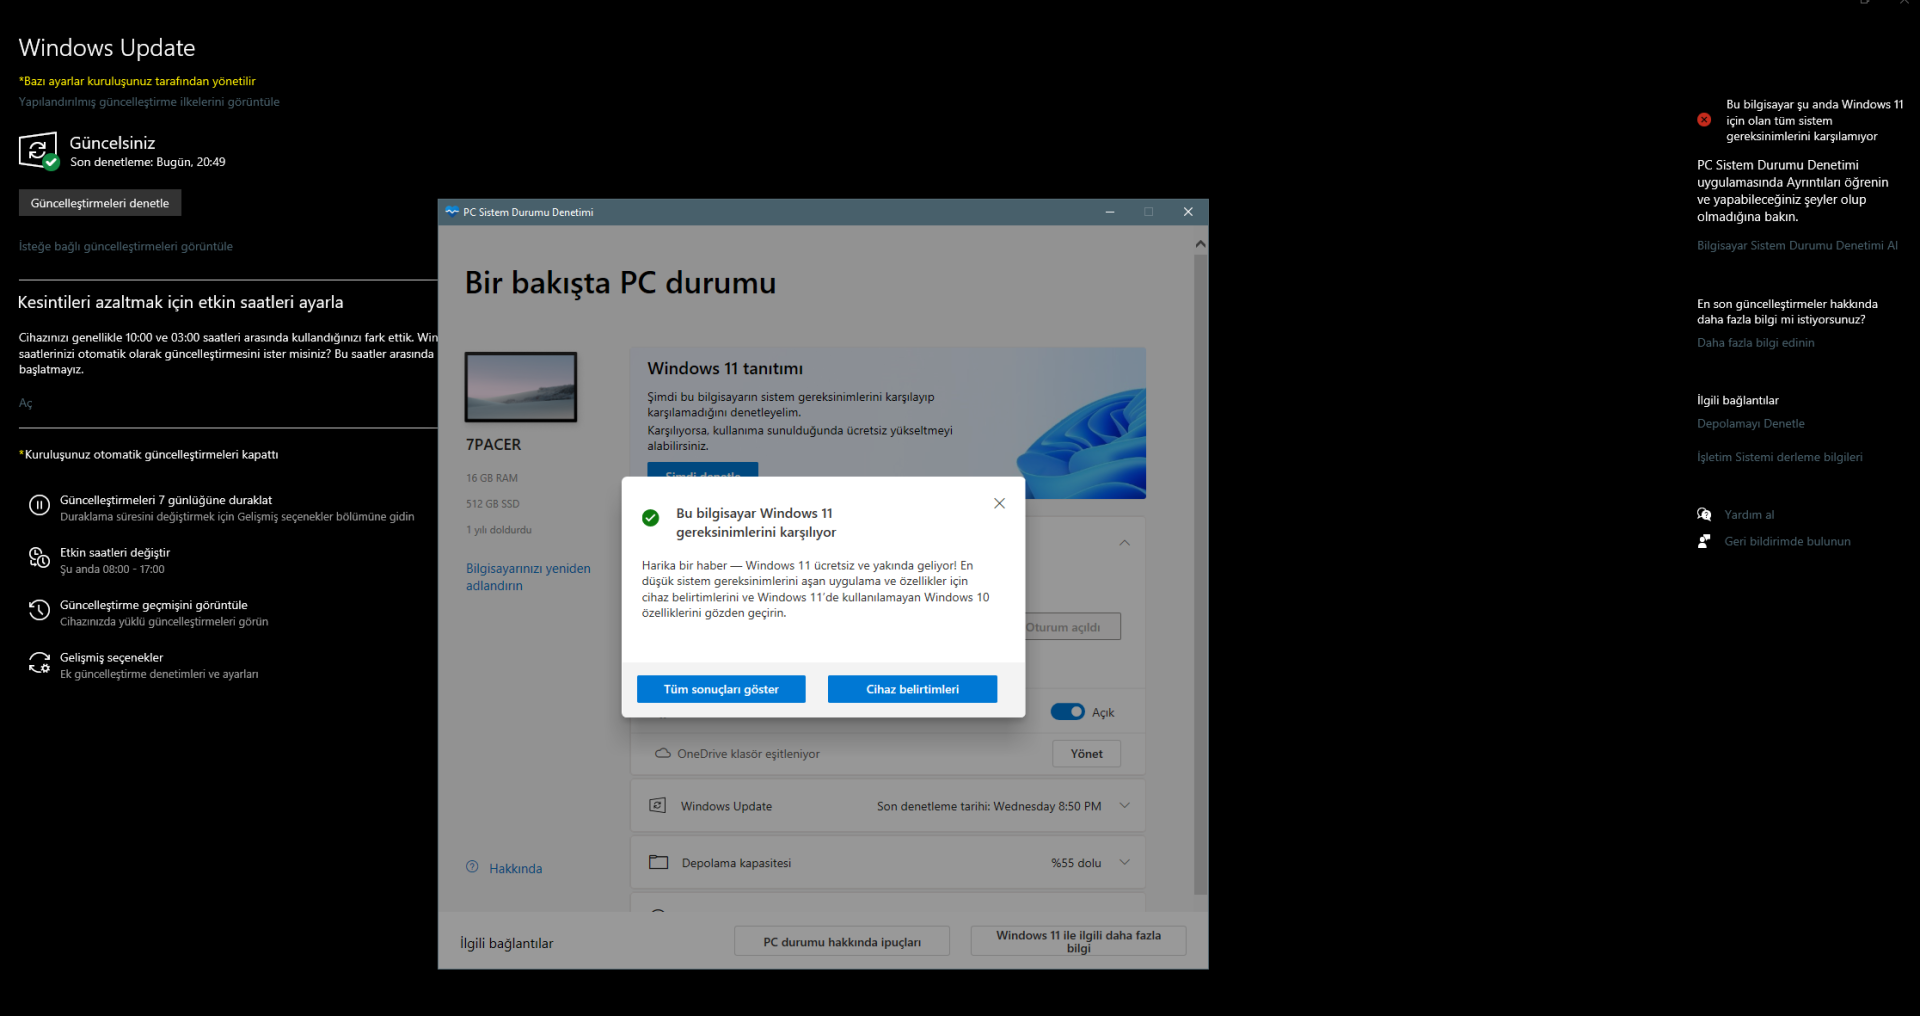This screenshot has height=1016, width=1920.
Task: Click PC durumu hakkında ipuçları button
Action: [842, 942]
